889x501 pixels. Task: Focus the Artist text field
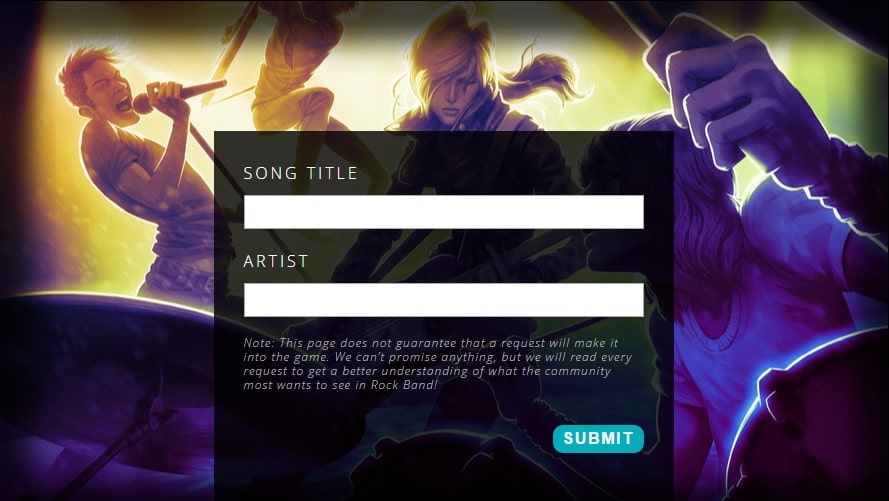[443, 300]
